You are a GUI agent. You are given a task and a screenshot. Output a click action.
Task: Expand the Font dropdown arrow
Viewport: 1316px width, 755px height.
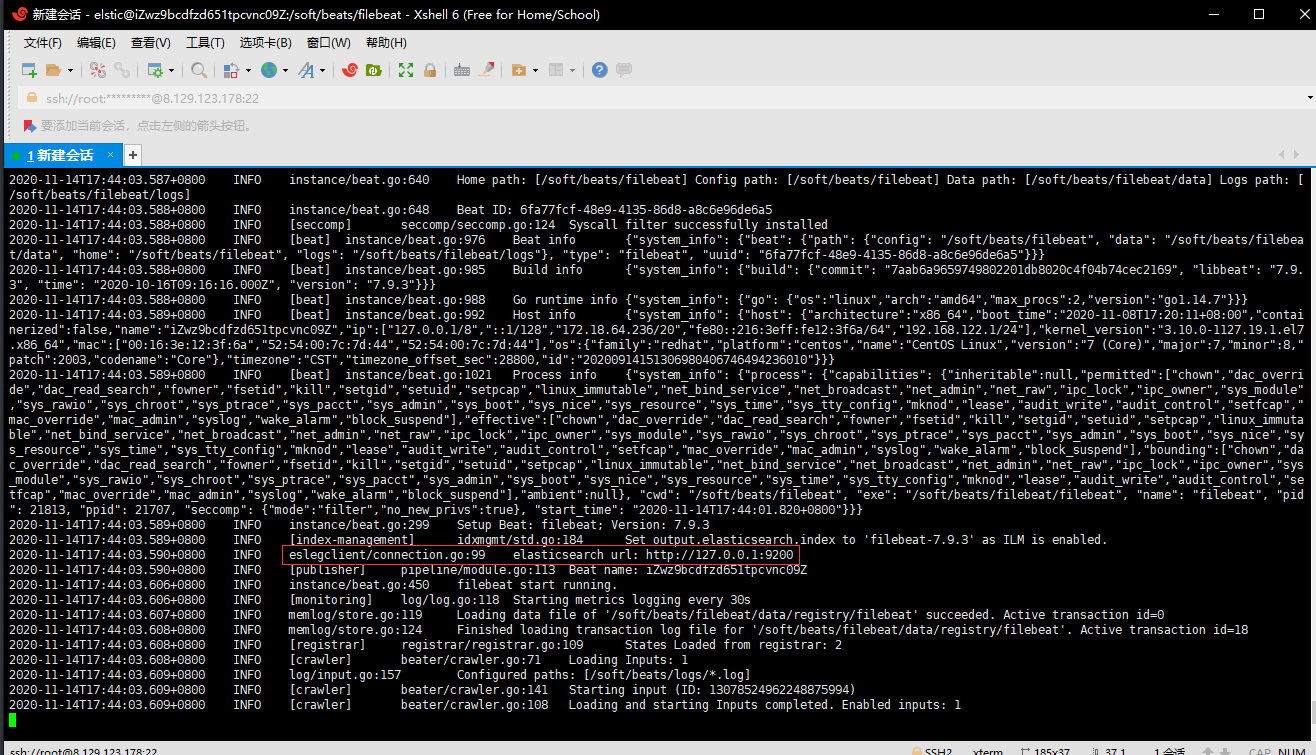click(x=322, y=70)
